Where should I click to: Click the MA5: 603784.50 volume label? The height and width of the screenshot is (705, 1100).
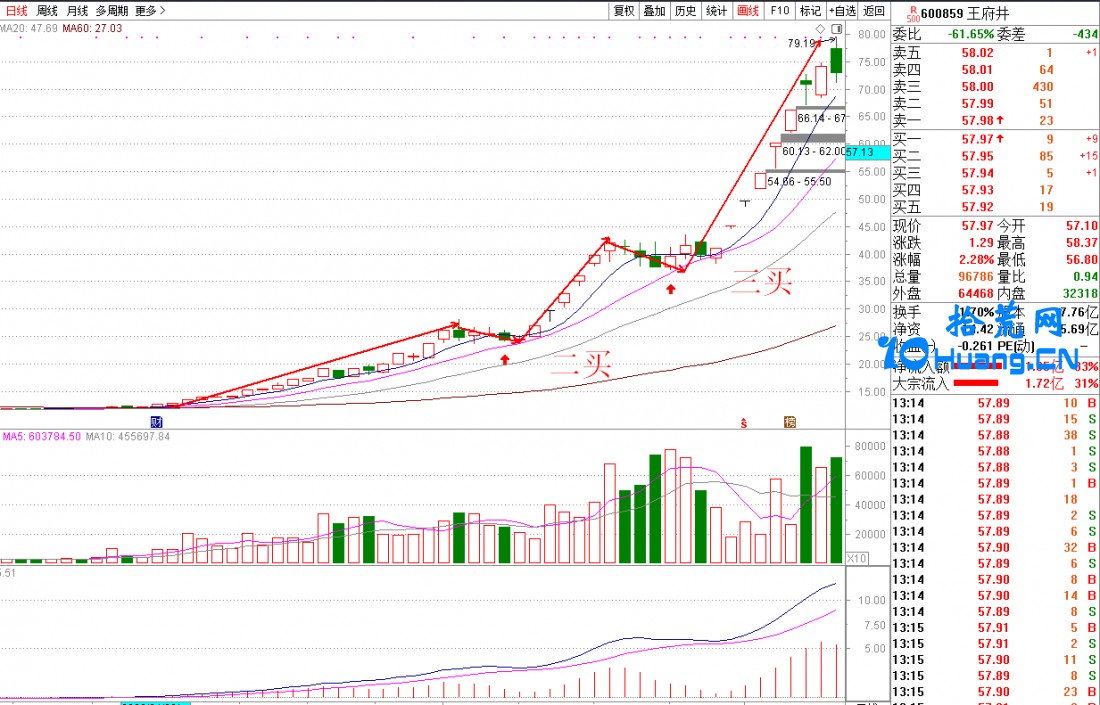[x=41, y=436]
